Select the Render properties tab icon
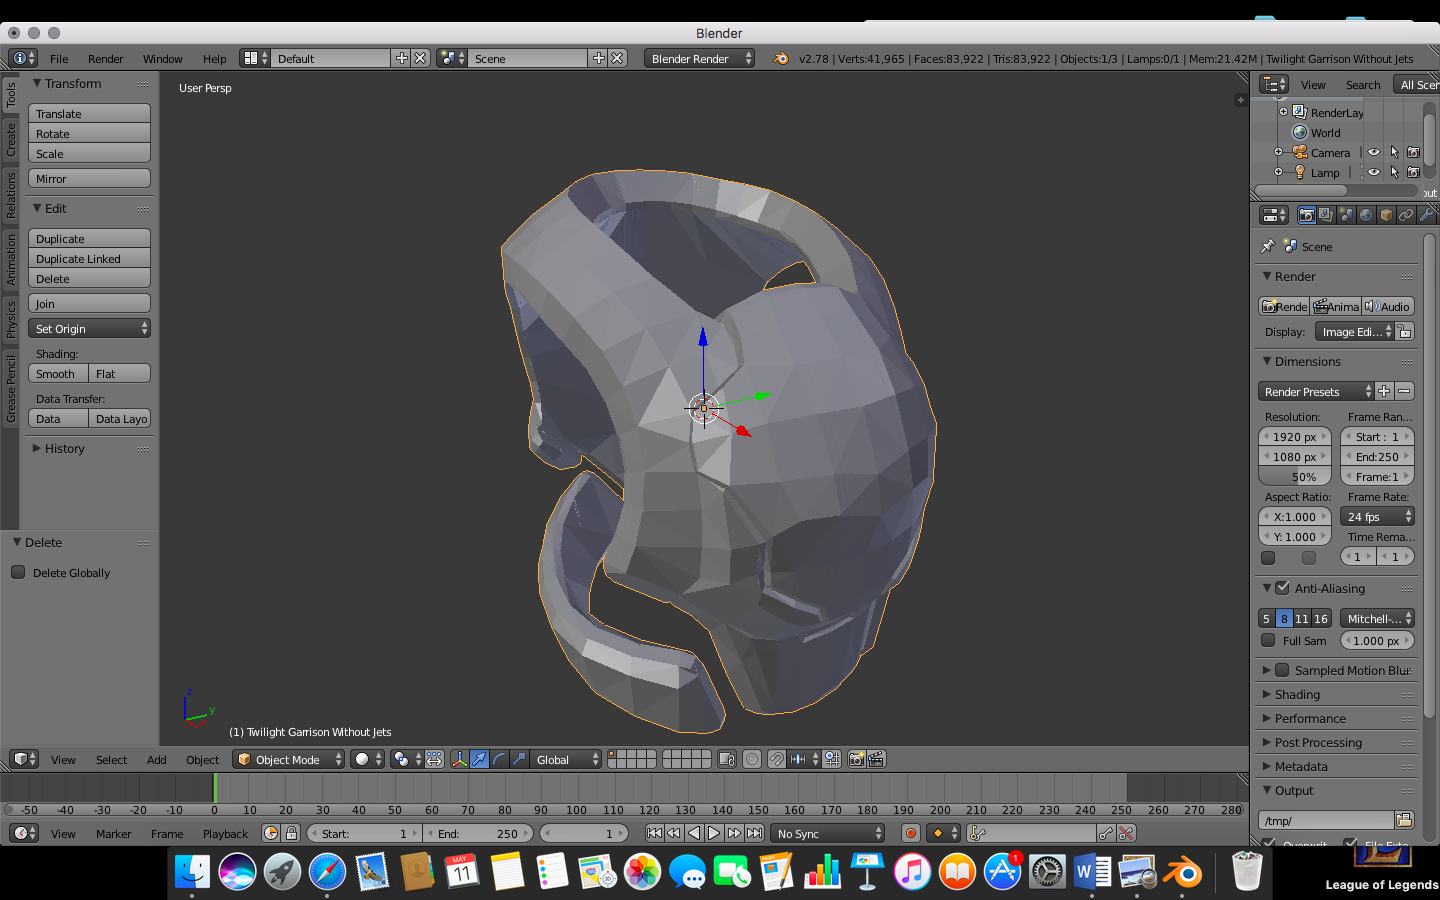This screenshot has width=1440, height=900. pos(1306,215)
